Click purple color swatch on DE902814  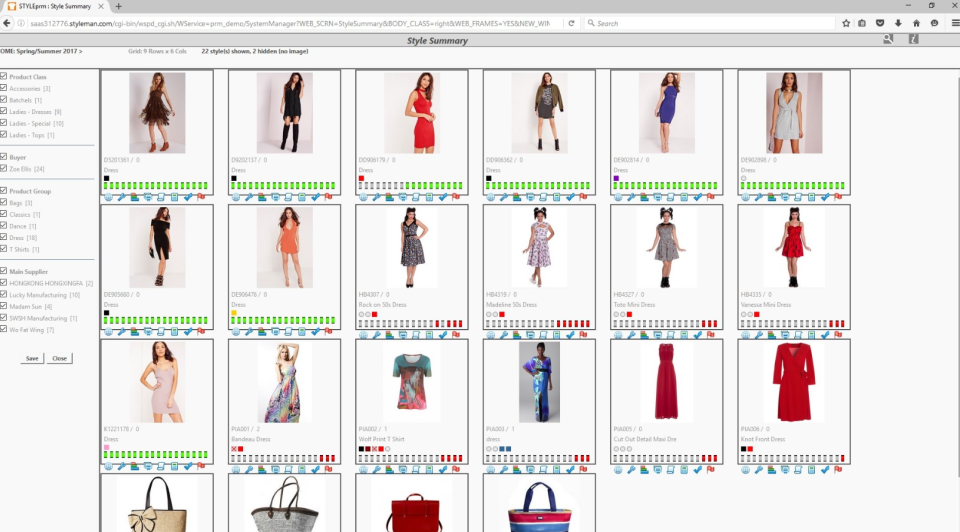[616, 179]
